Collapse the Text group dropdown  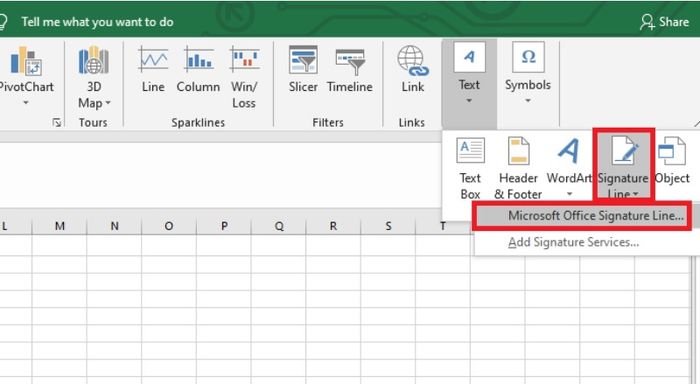click(x=469, y=73)
